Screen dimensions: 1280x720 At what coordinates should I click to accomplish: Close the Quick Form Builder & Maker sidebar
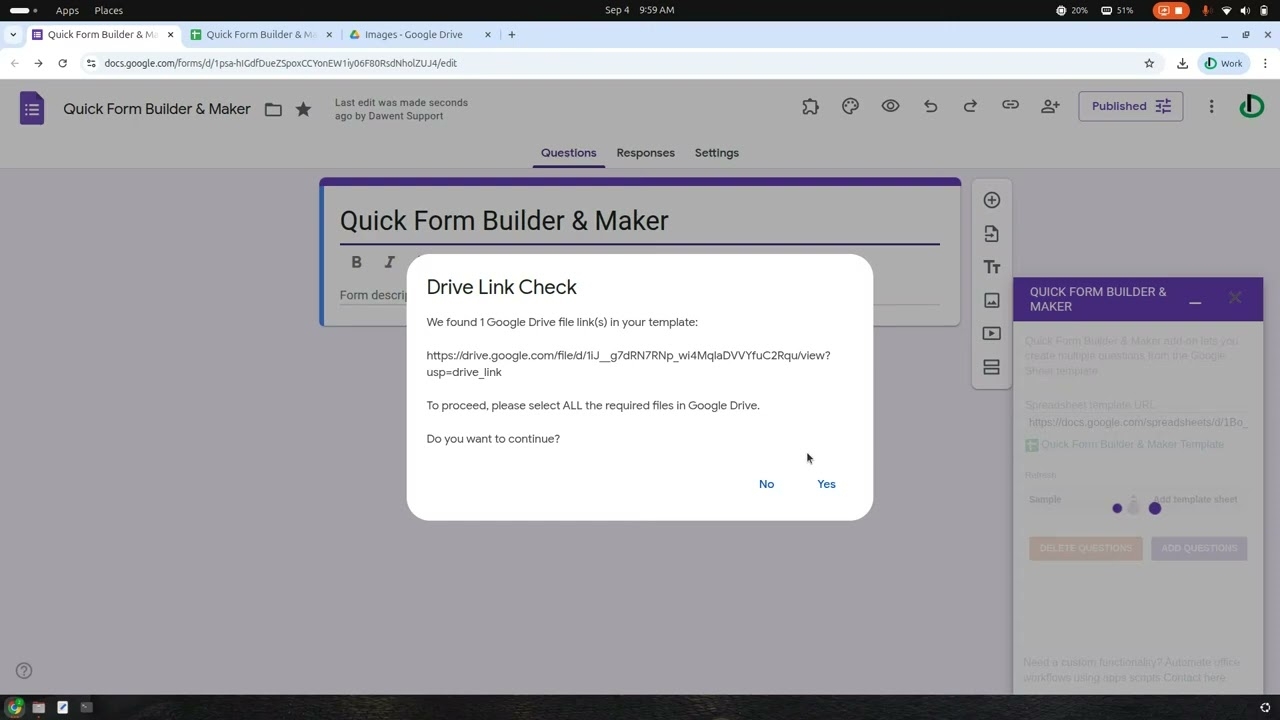click(1235, 298)
